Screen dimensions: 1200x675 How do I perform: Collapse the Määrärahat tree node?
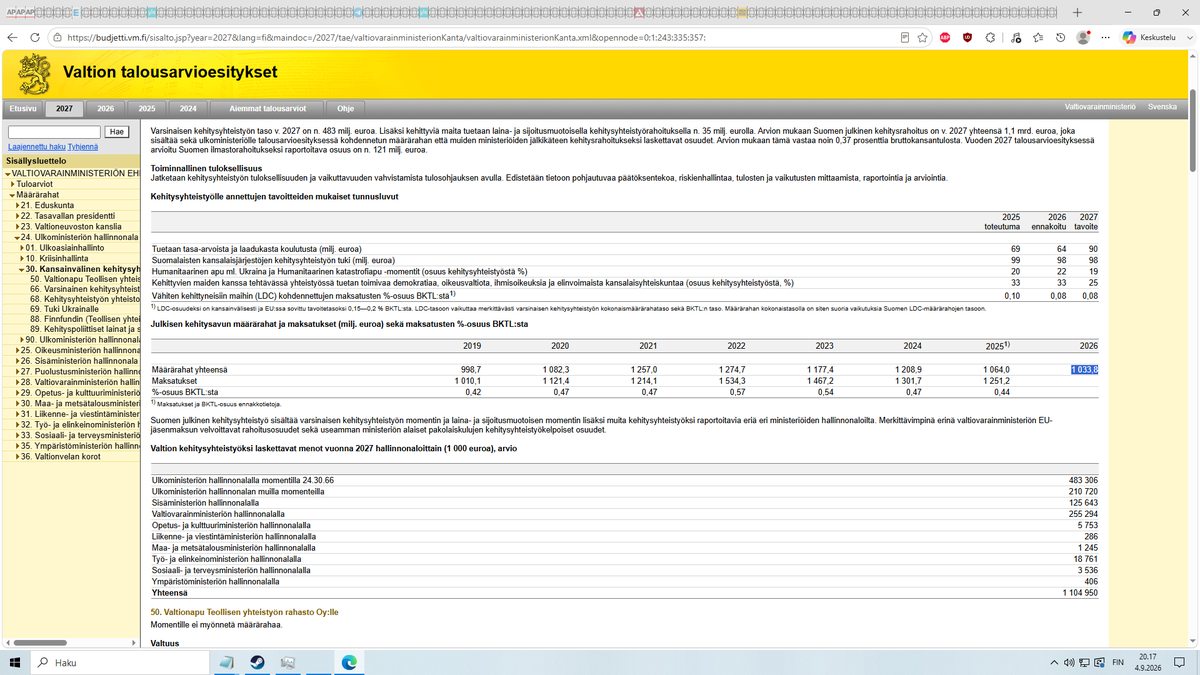tap(10, 194)
